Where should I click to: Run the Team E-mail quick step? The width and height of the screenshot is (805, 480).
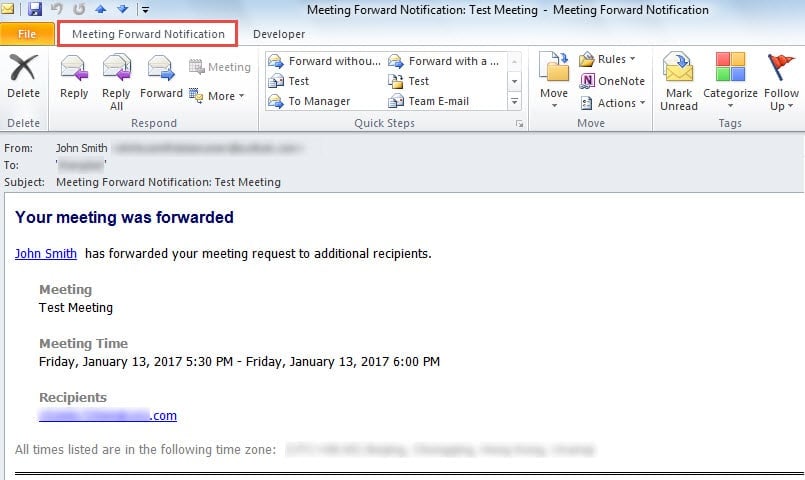pos(429,101)
